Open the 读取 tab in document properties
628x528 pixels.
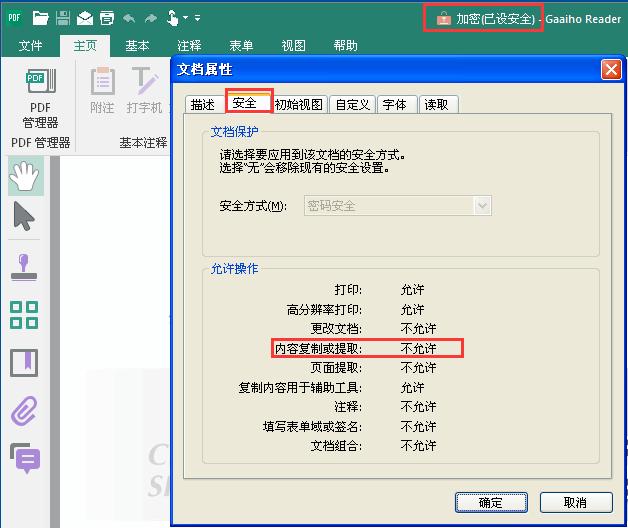[437, 105]
